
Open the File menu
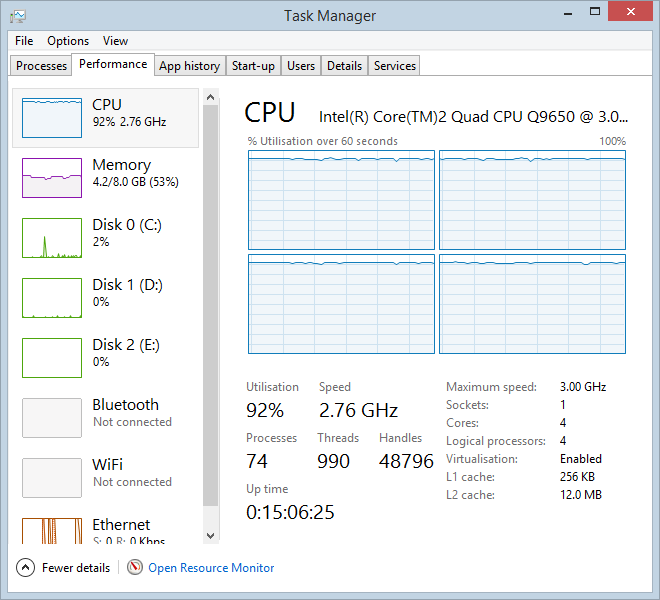(24, 41)
